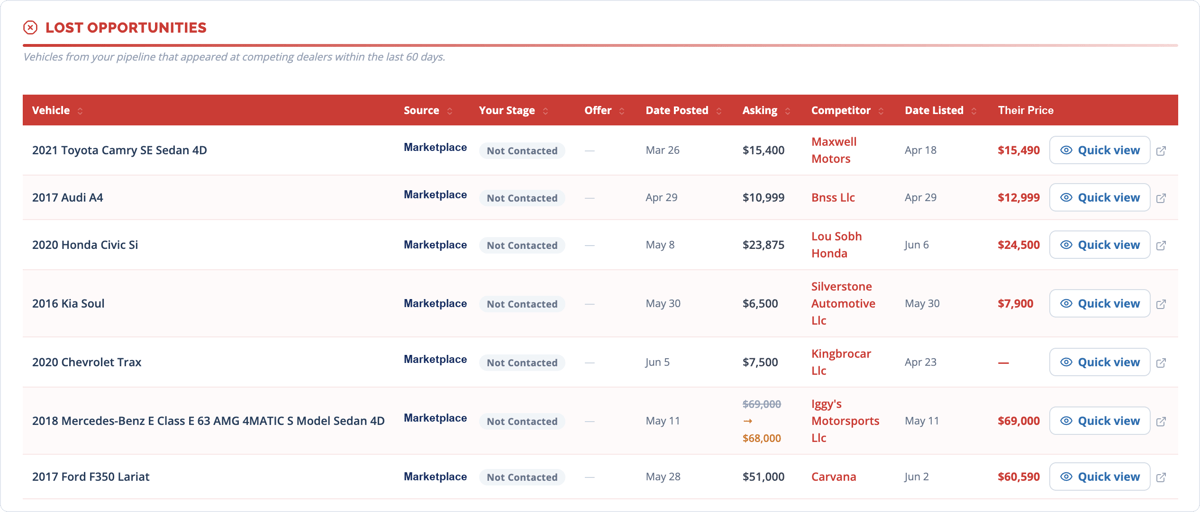This screenshot has height=512, width=1200.
Task: Click their price $24,500
Action: click(1019, 244)
